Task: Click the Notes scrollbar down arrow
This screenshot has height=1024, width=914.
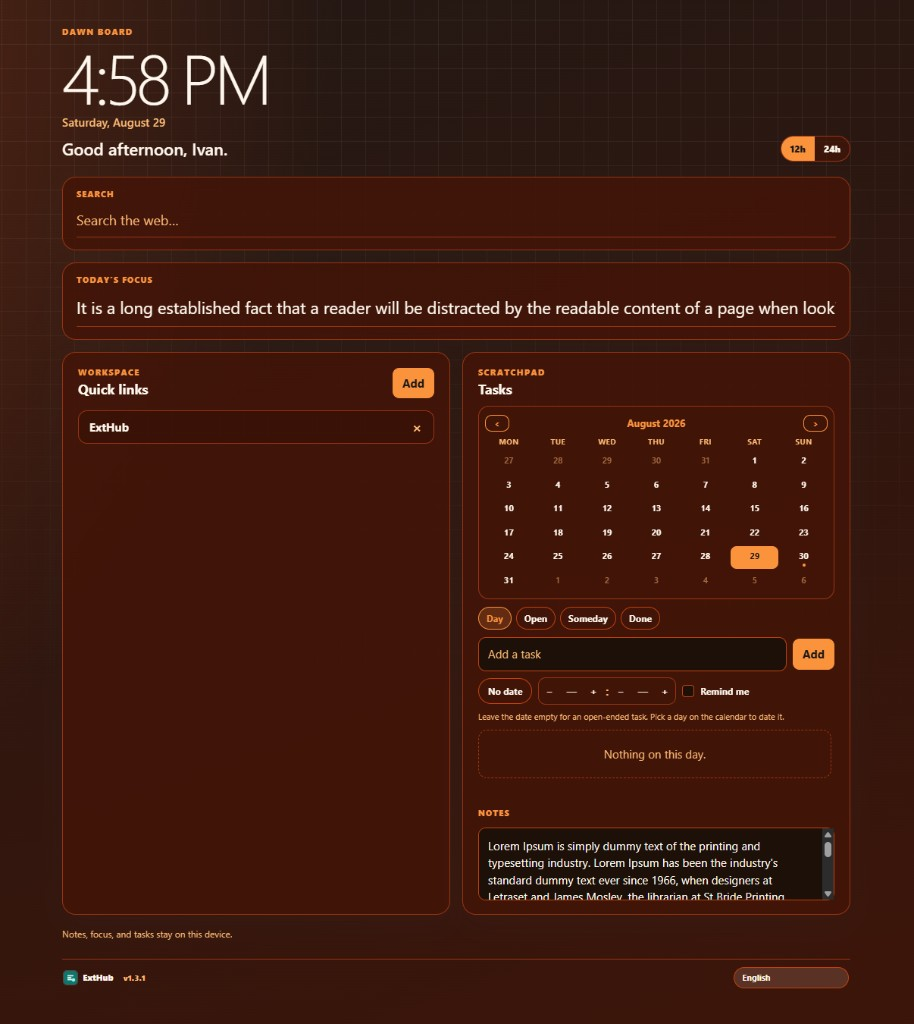Action: click(828, 893)
